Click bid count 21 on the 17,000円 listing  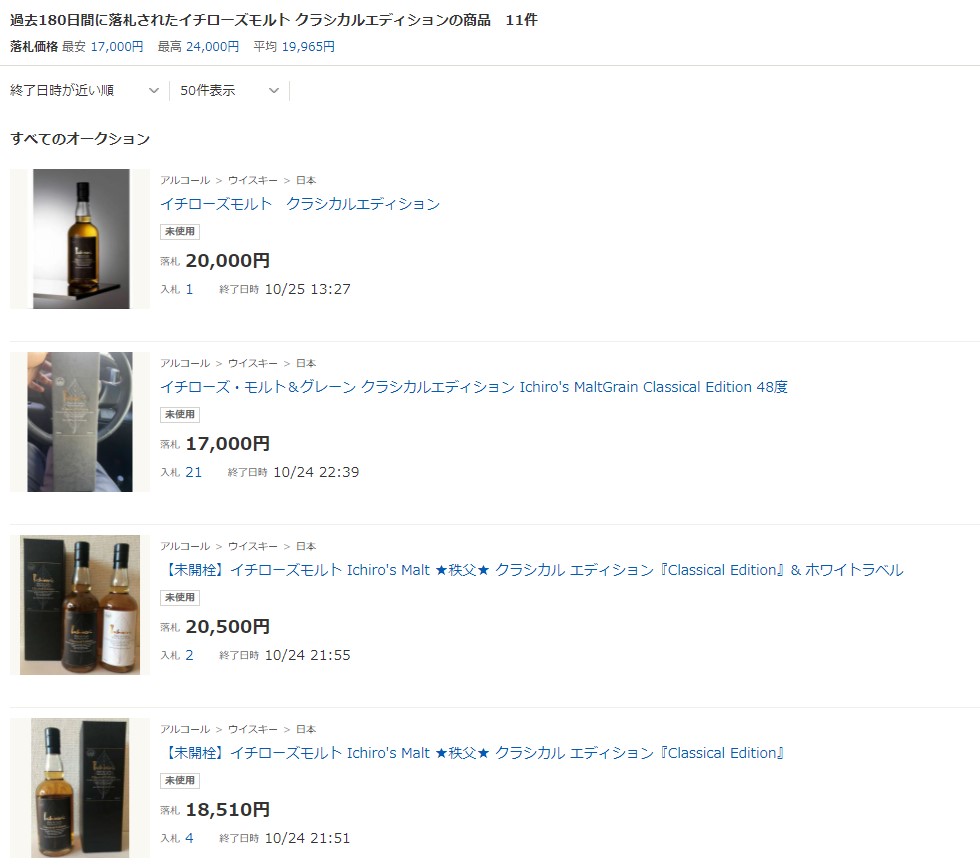194,472
